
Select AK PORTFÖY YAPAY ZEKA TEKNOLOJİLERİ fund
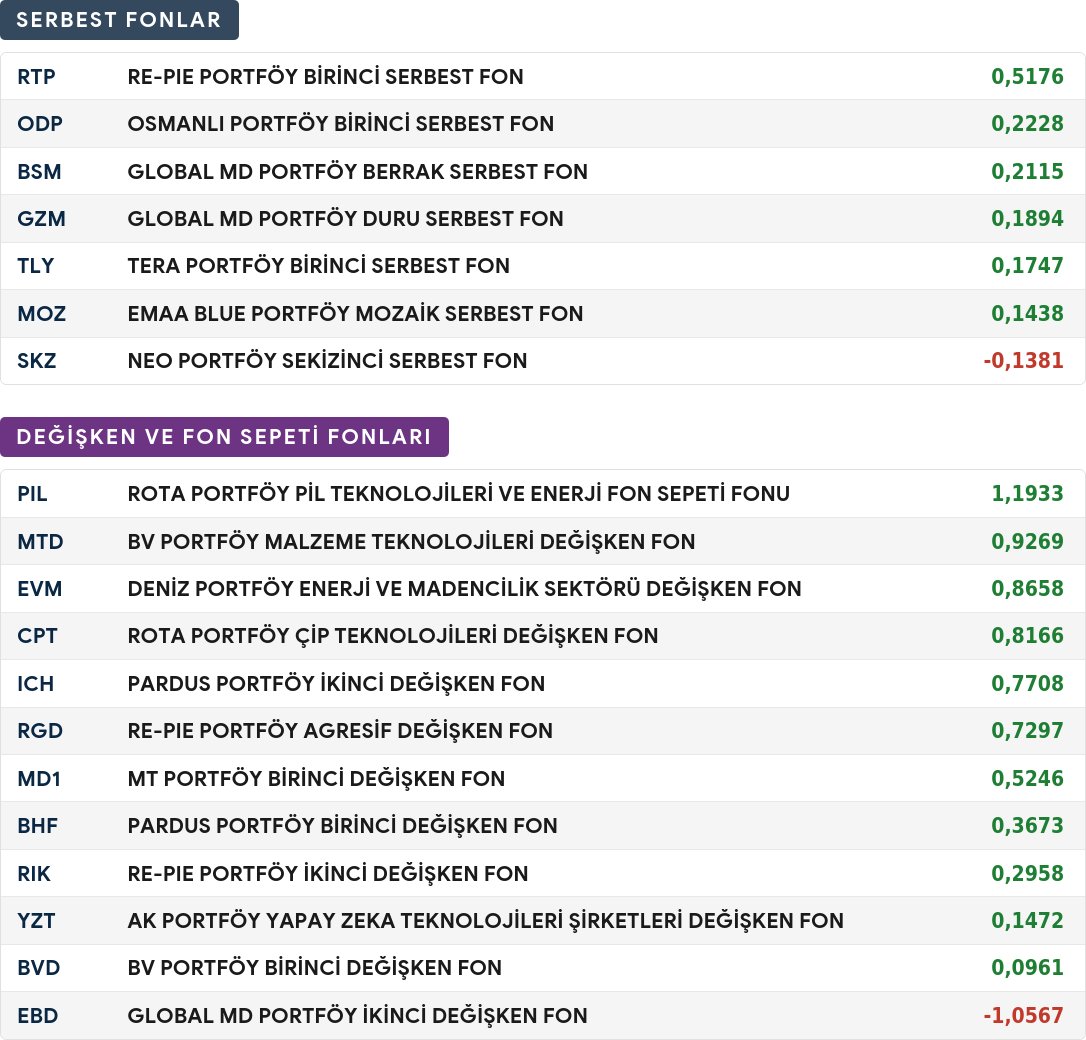point(486,920)
